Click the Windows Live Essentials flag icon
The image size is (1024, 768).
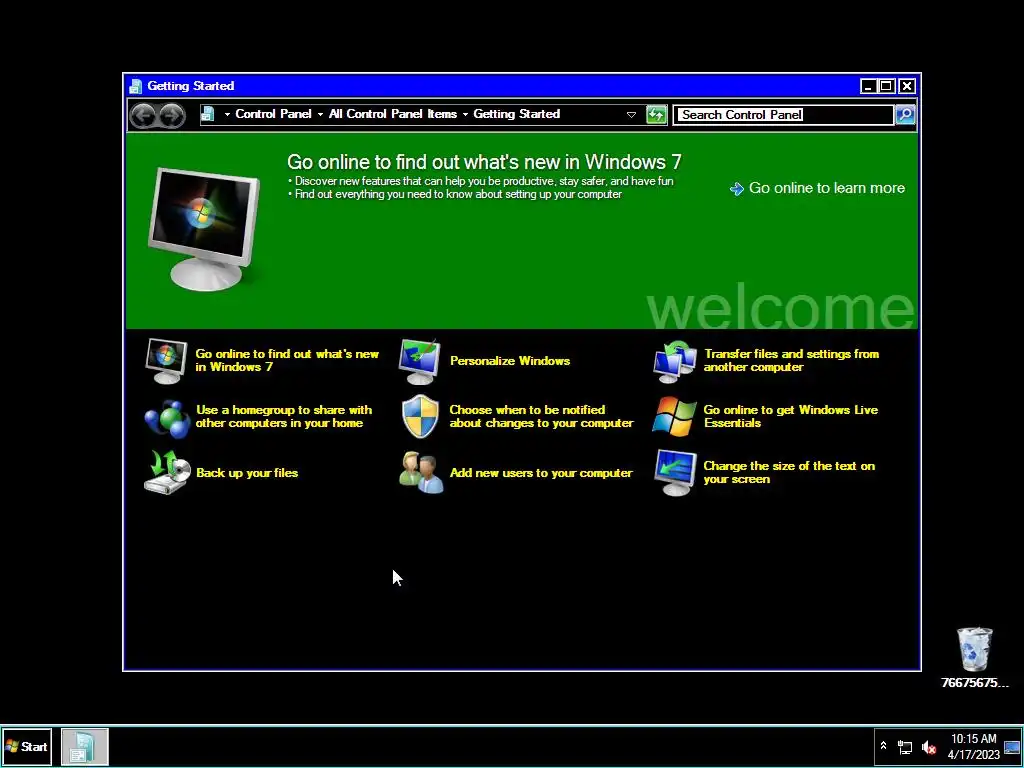(674, 417)
